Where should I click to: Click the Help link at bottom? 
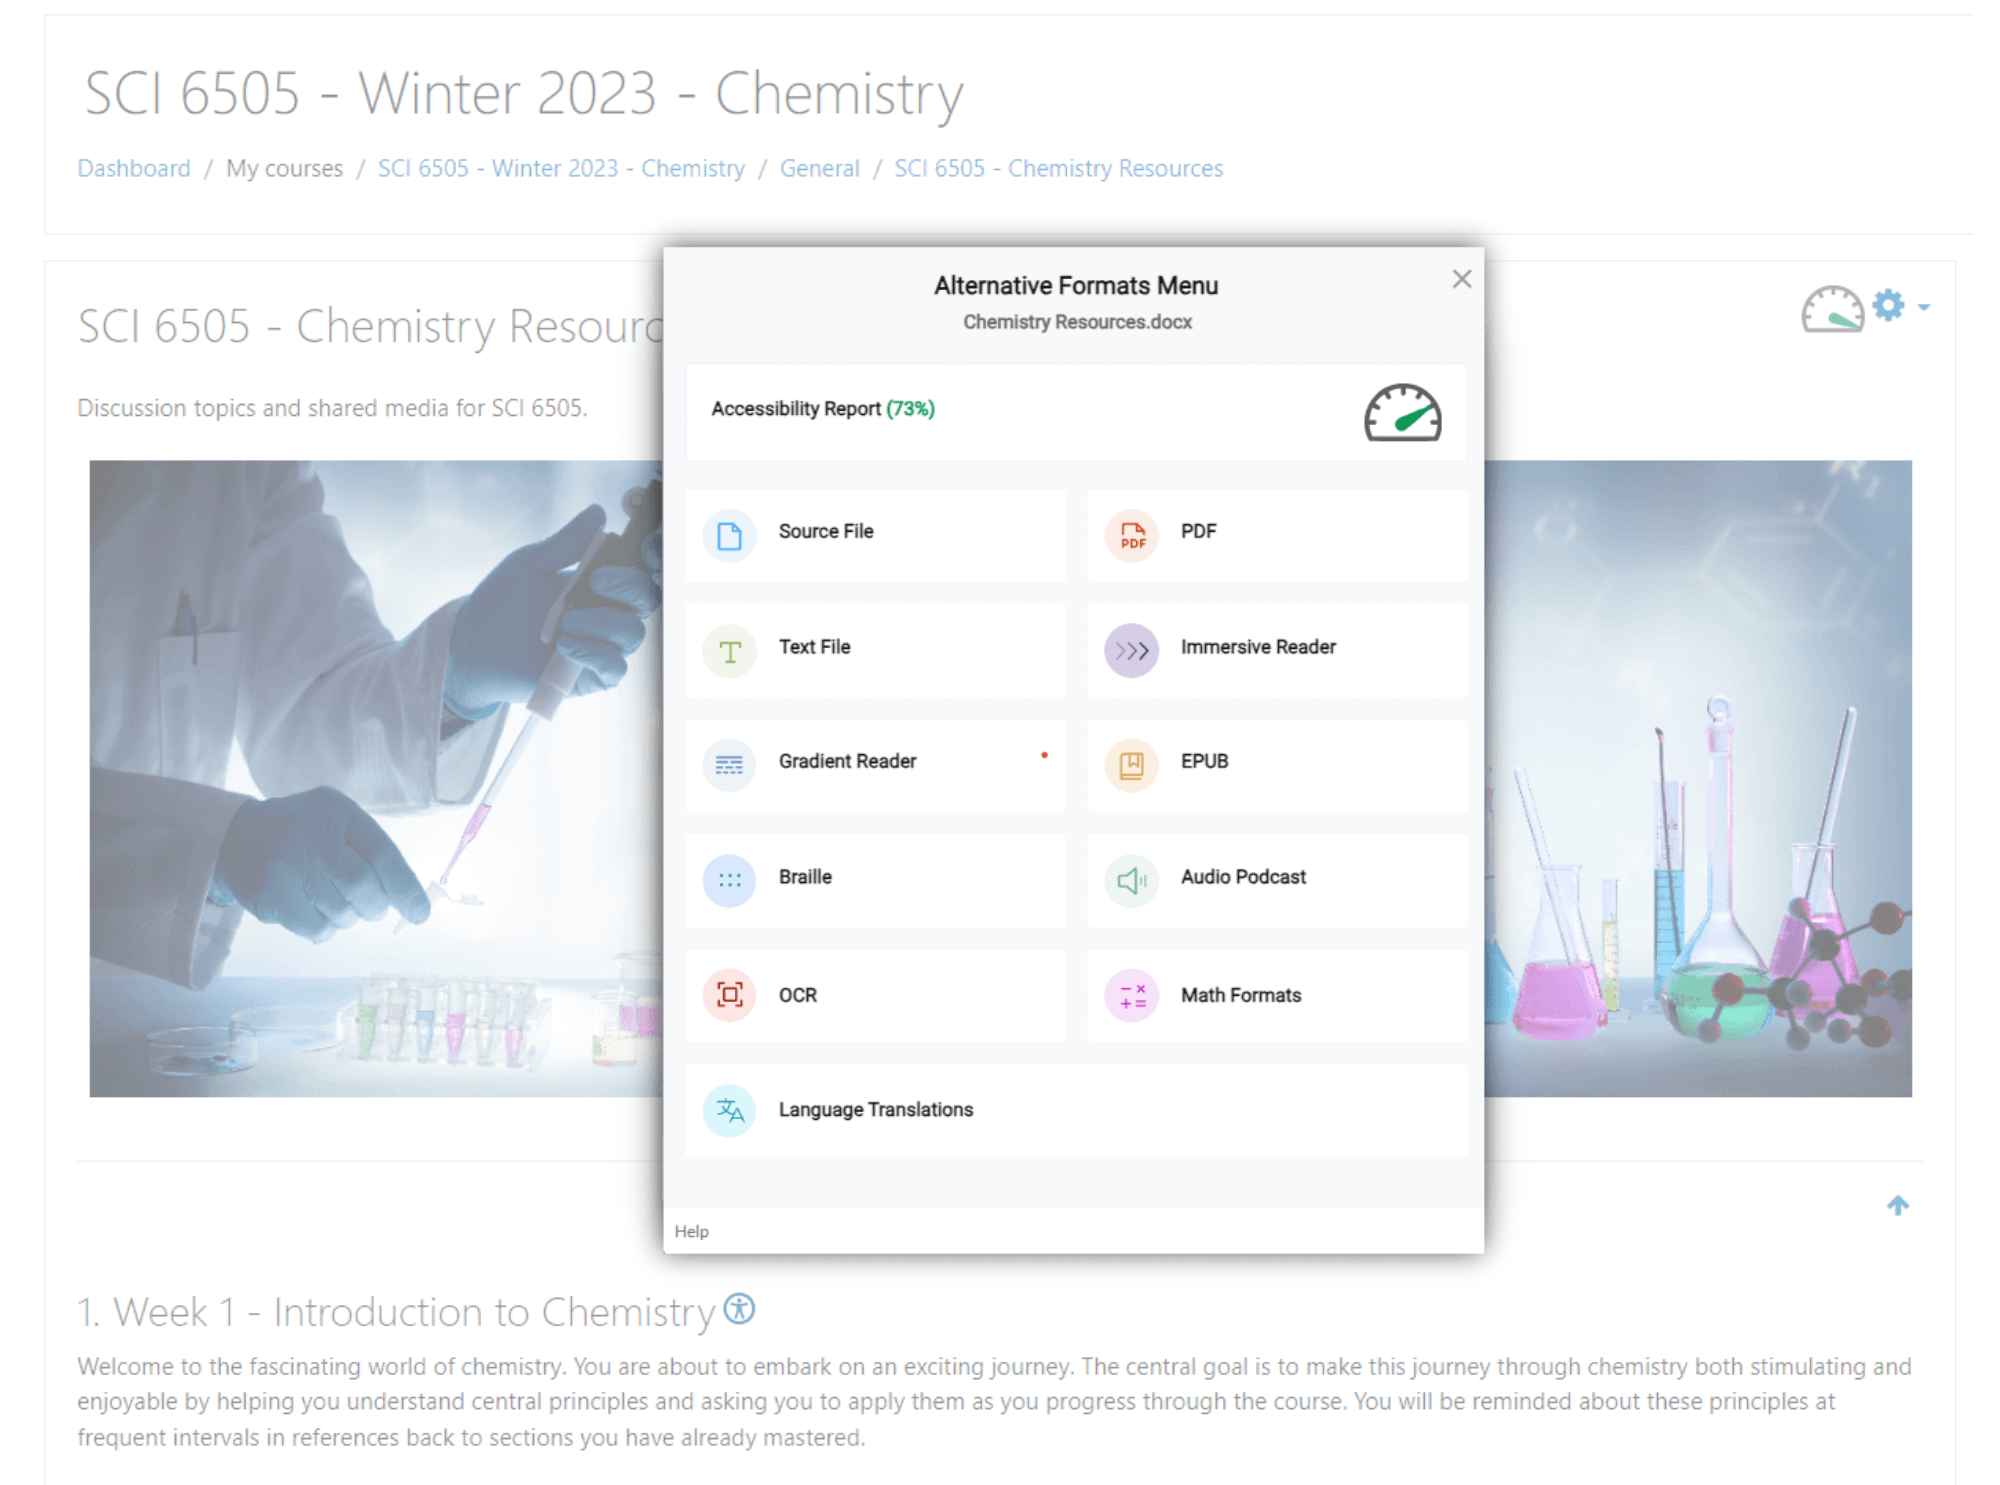coord(691,1231)
